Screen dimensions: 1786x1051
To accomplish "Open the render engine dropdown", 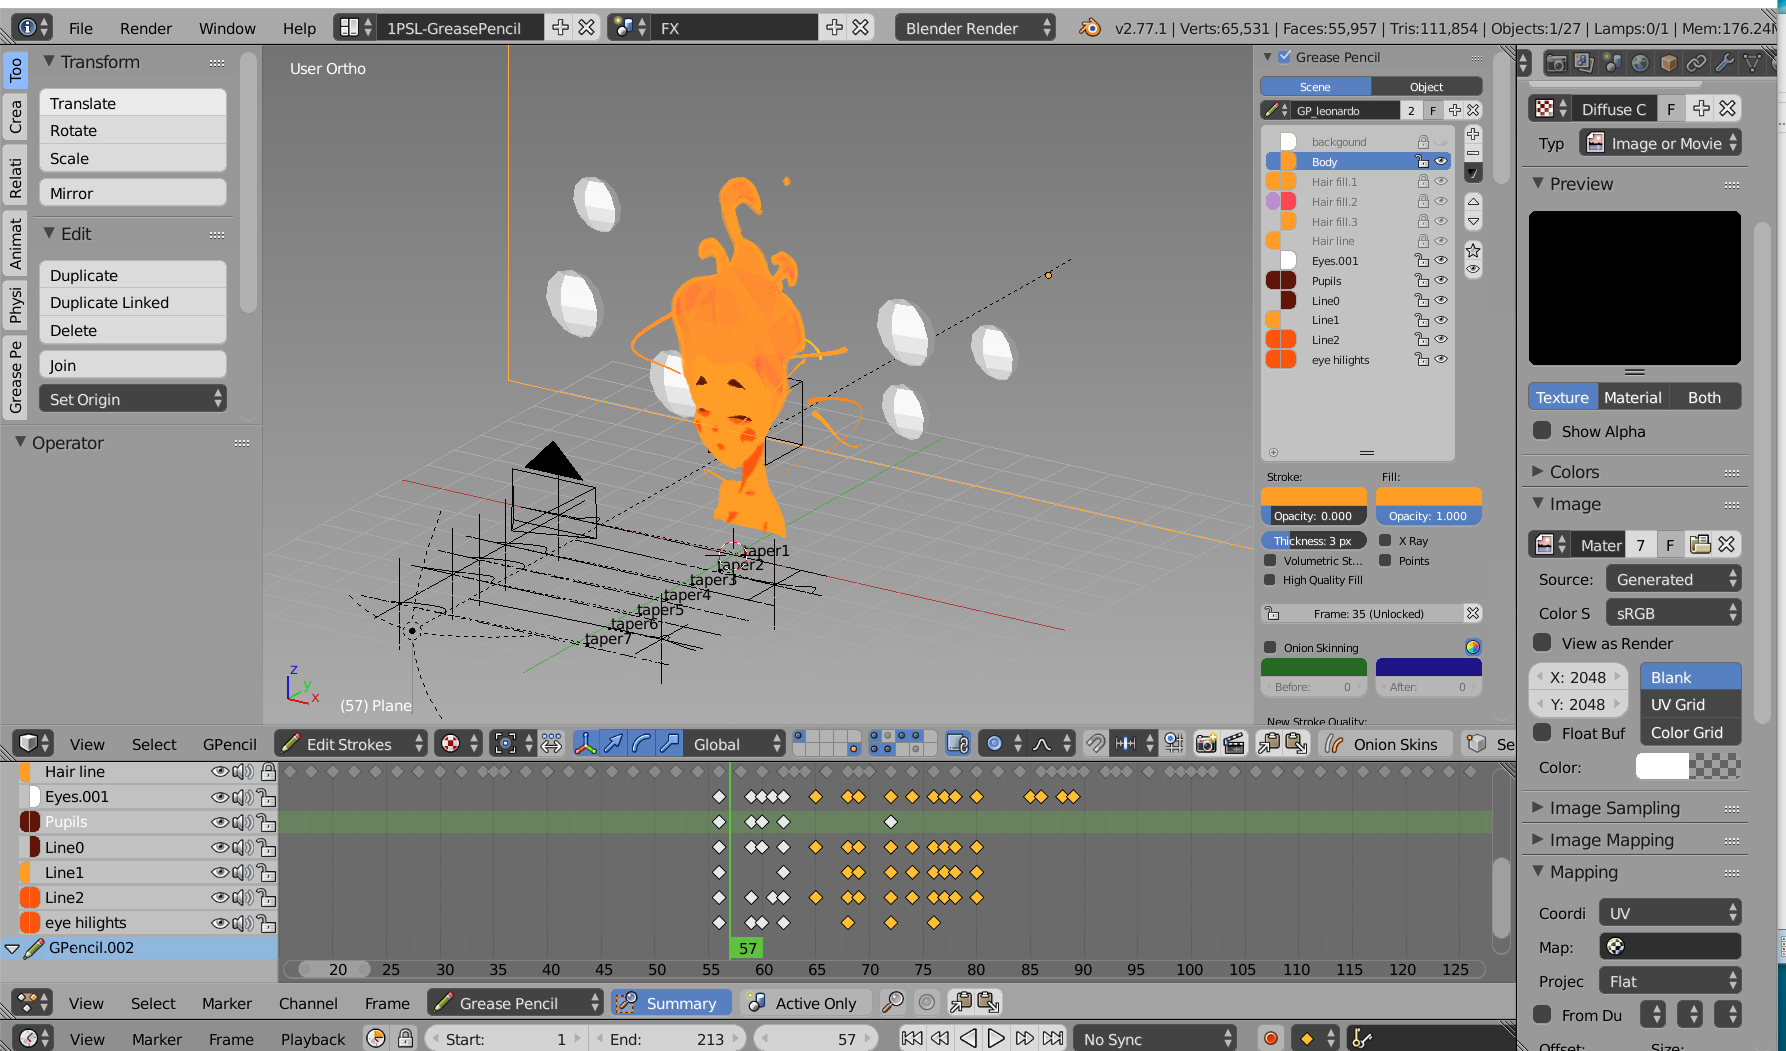I will point(975,28).
